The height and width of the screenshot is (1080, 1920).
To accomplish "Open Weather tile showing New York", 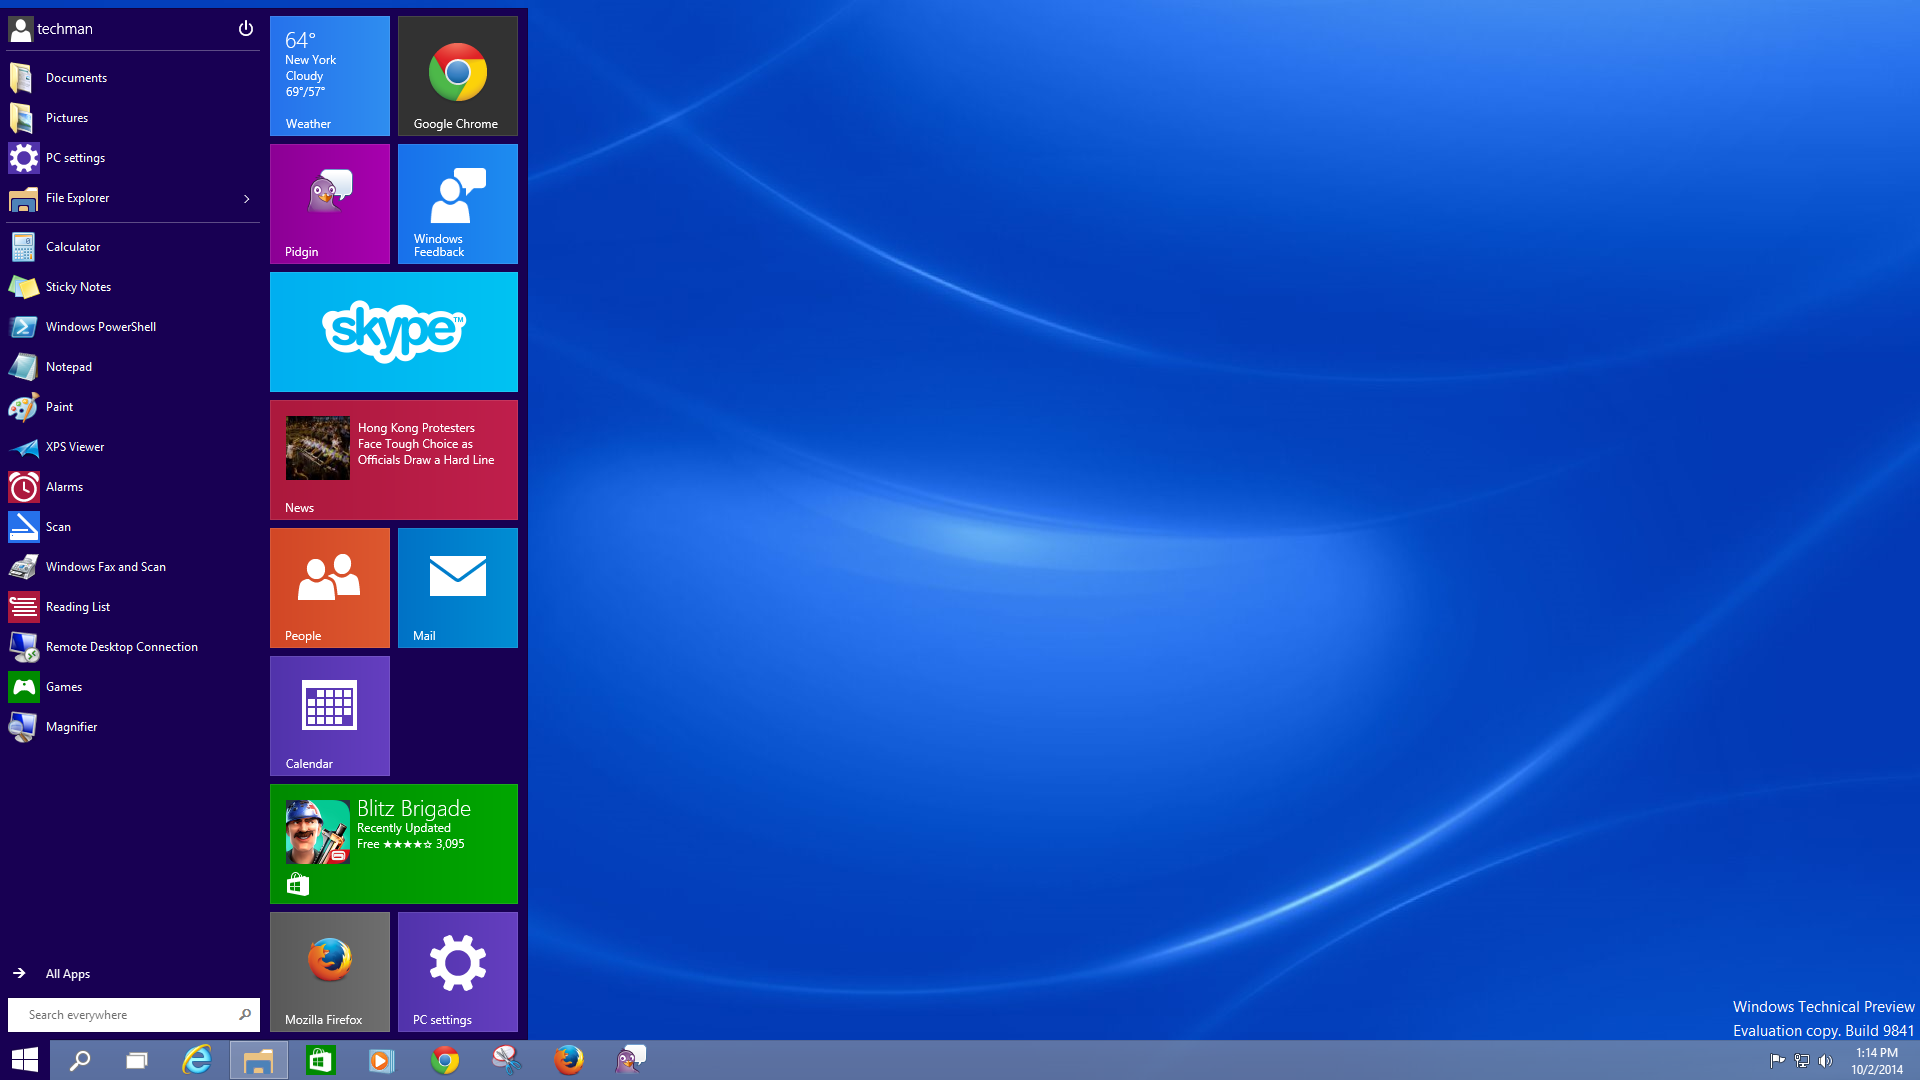I will [x=330, y=75].
